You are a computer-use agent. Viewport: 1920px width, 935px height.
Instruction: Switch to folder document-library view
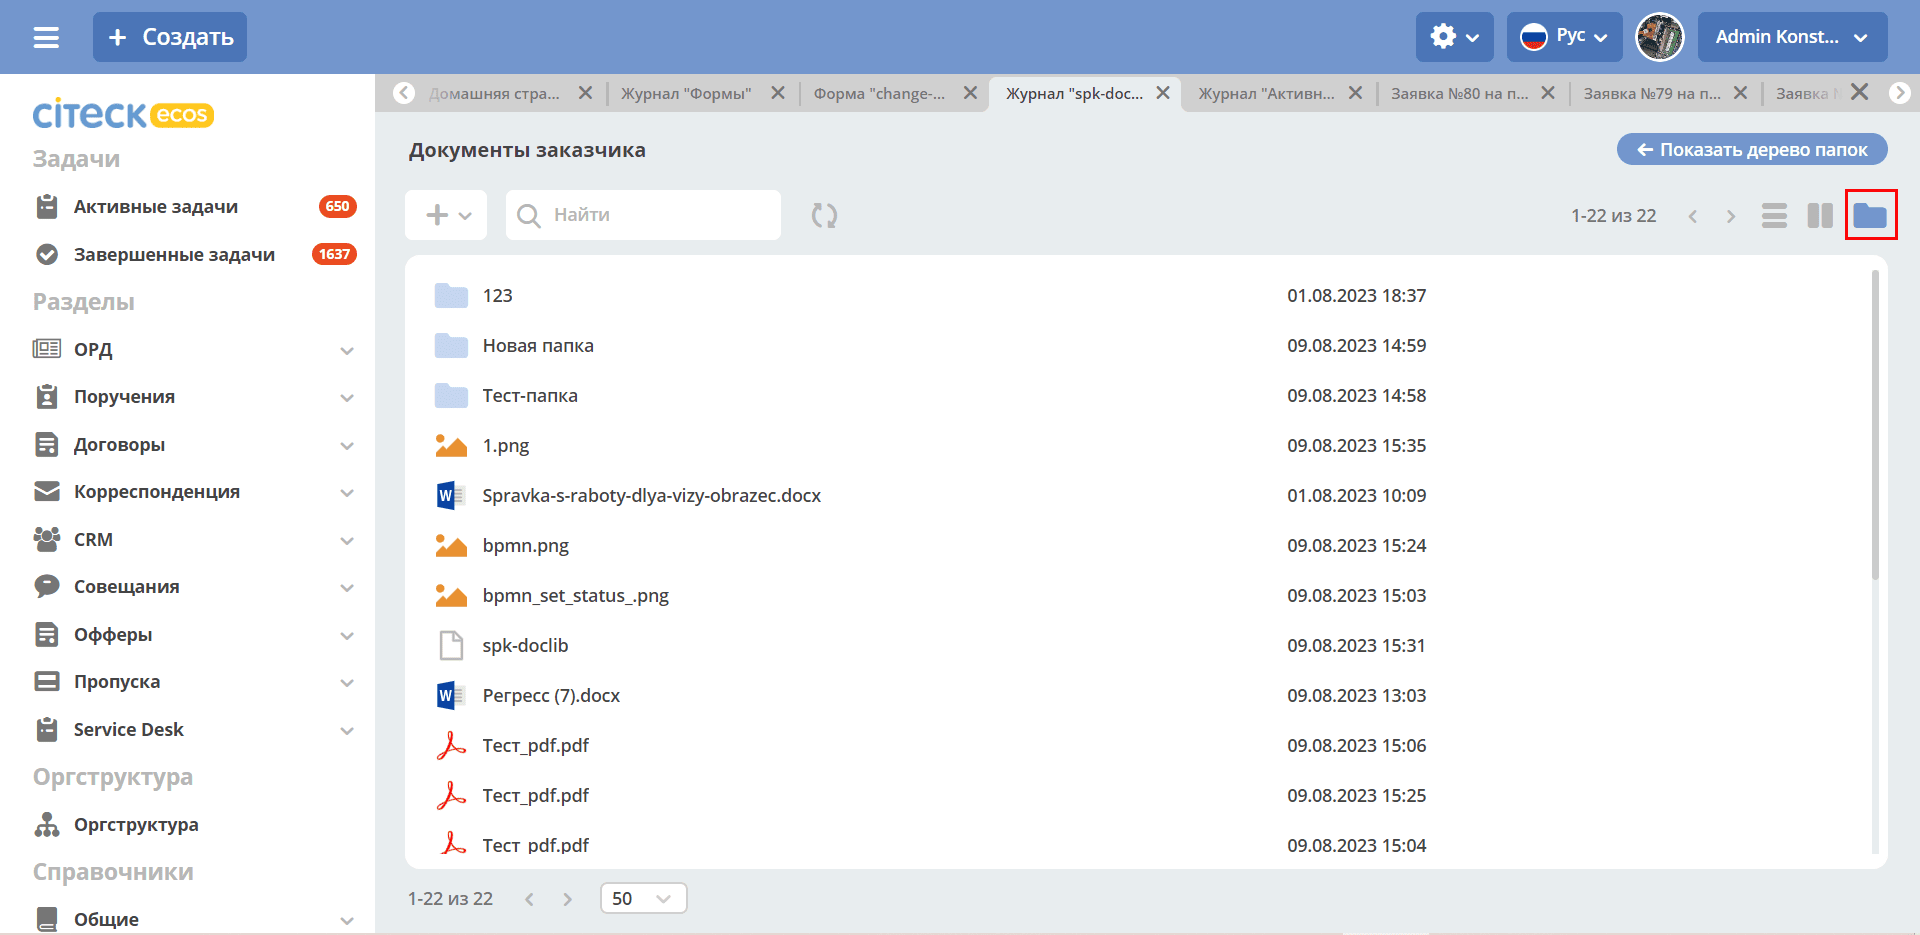[x=1870, y=215]
